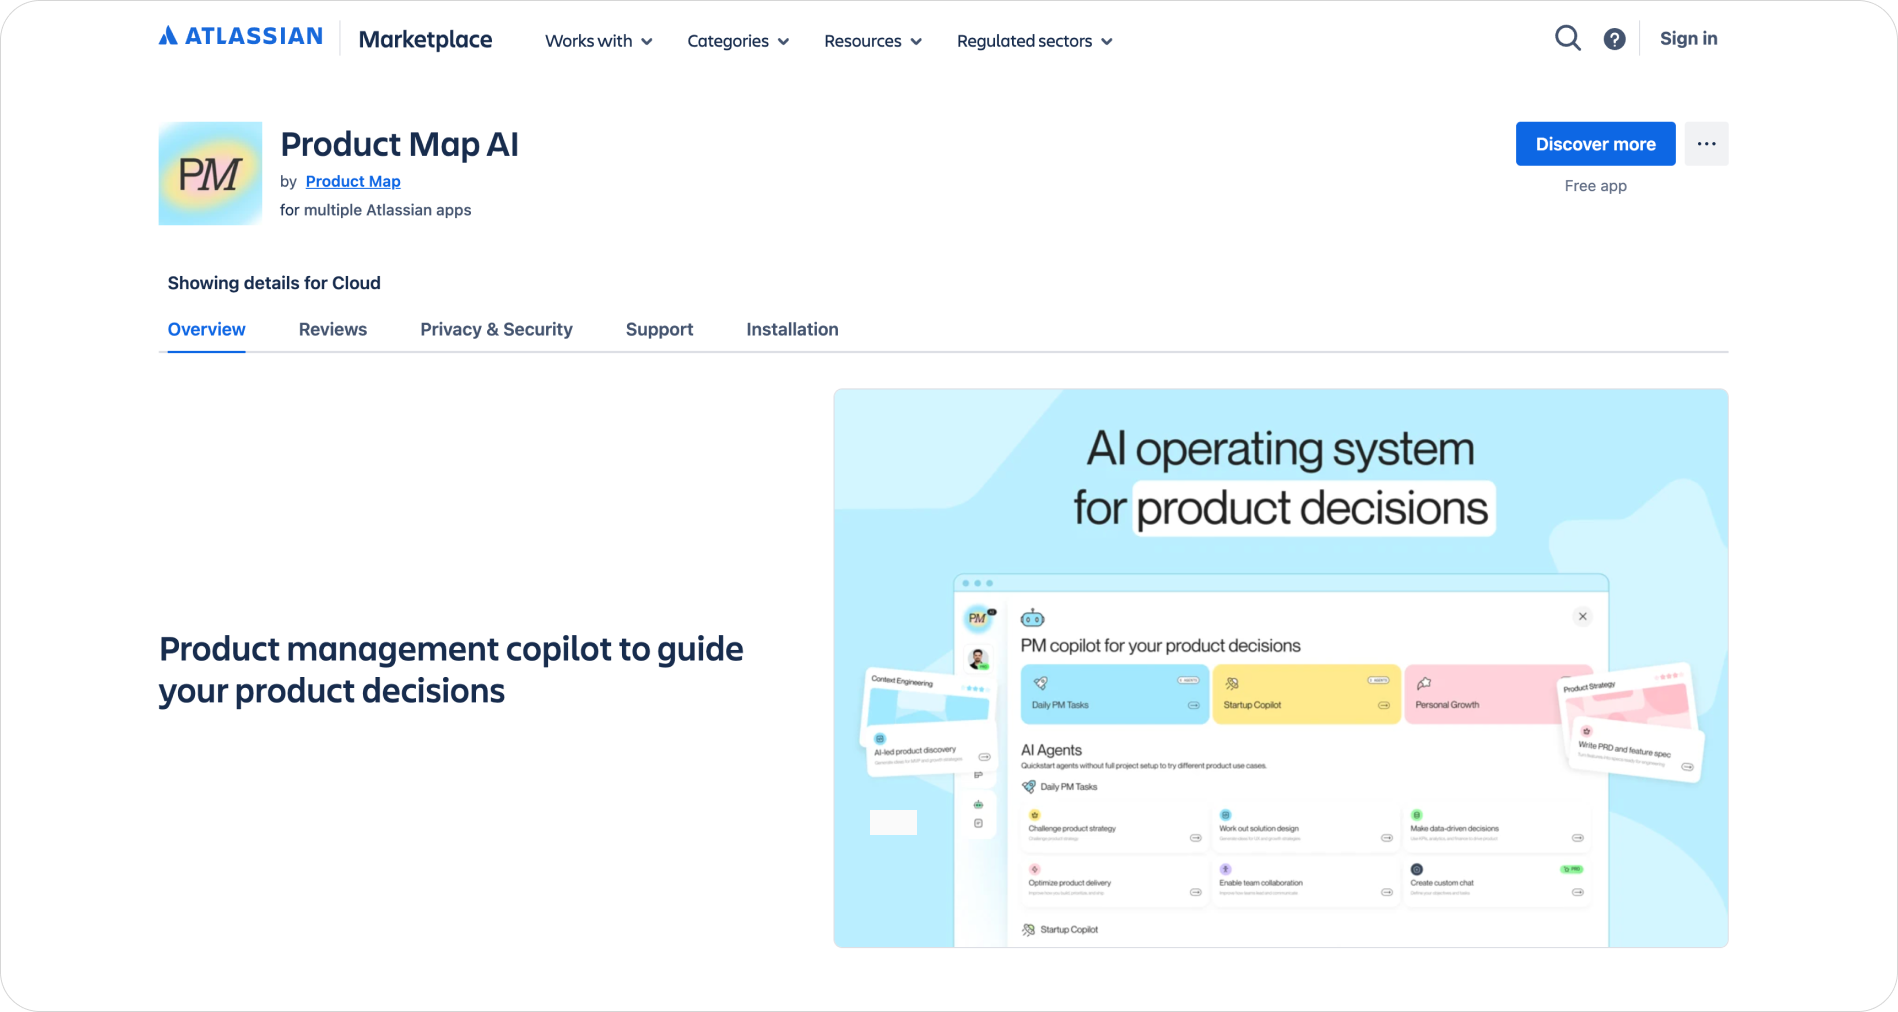
Task: Click the Discover more button
Action: point(1595,144)
